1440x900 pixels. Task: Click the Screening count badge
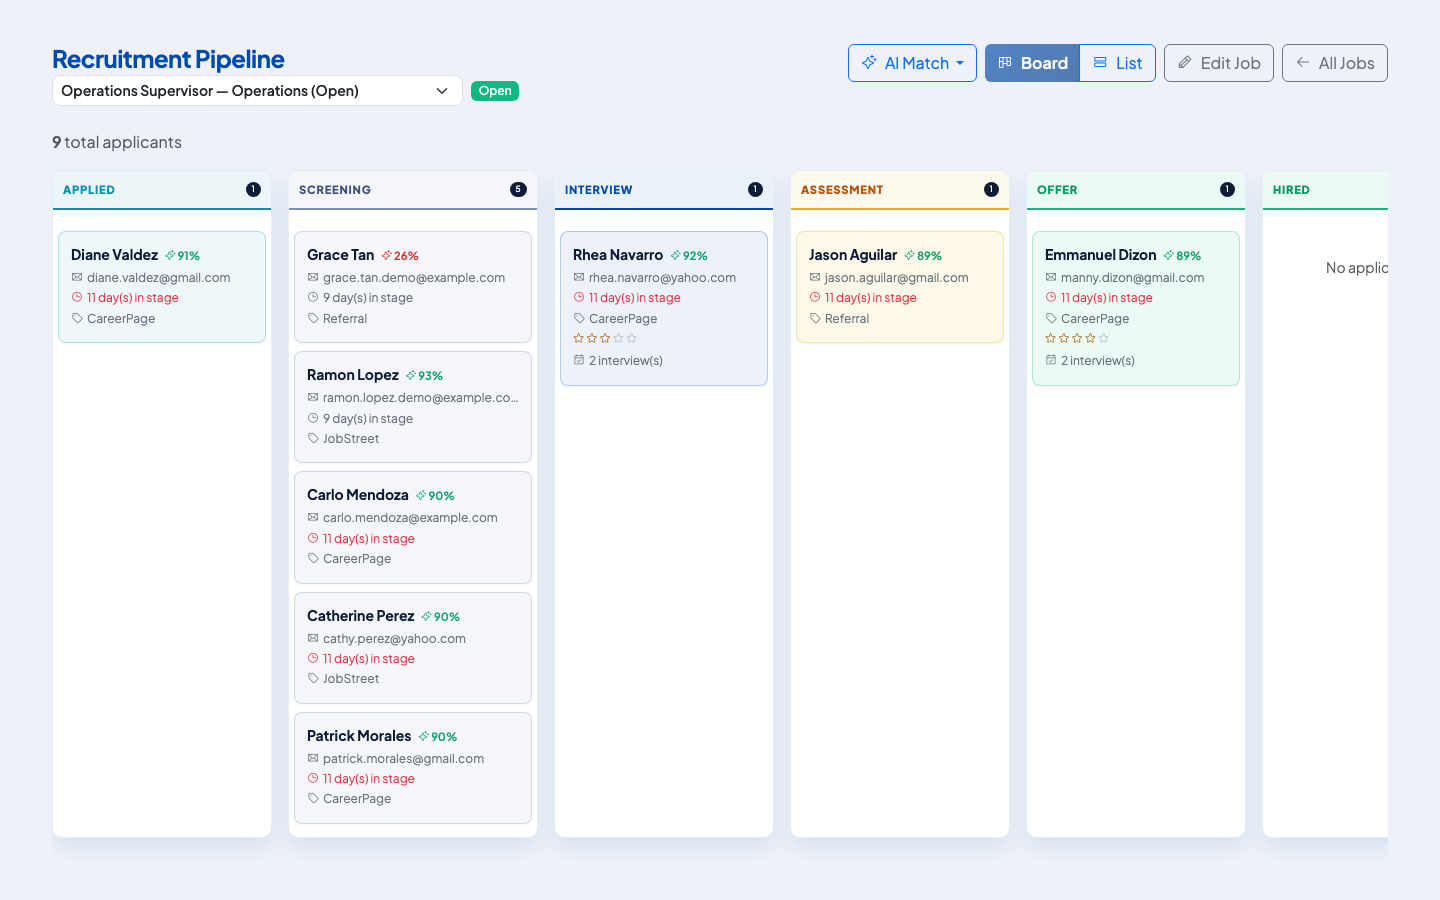click(x=518, y=190)
